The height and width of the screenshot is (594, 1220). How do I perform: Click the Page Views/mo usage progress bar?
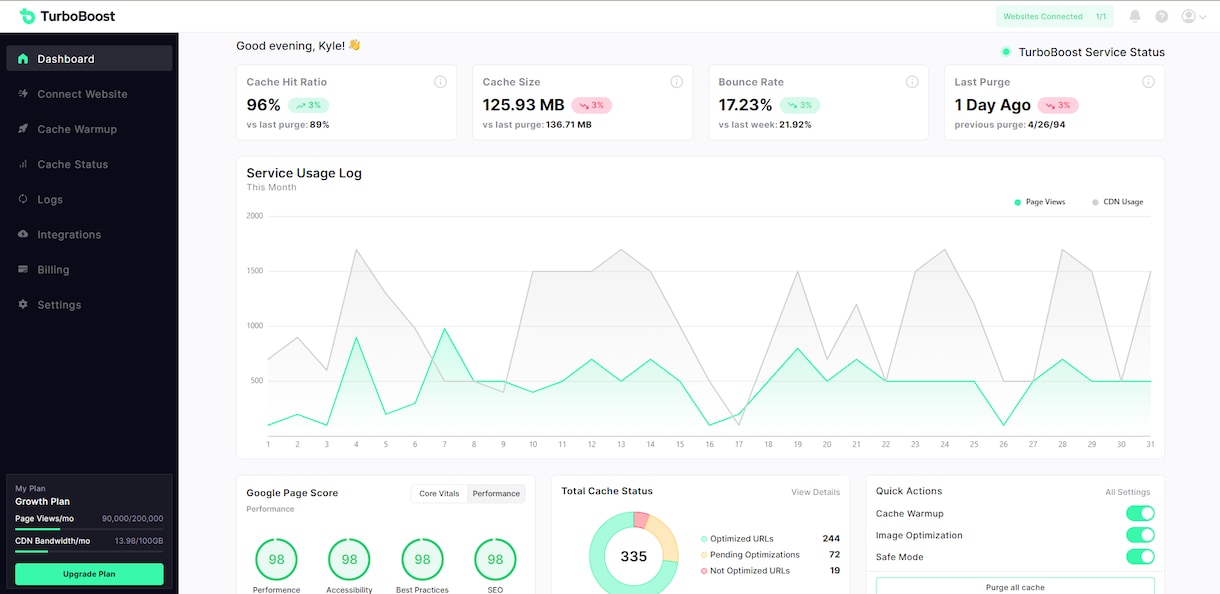point(89,529)
